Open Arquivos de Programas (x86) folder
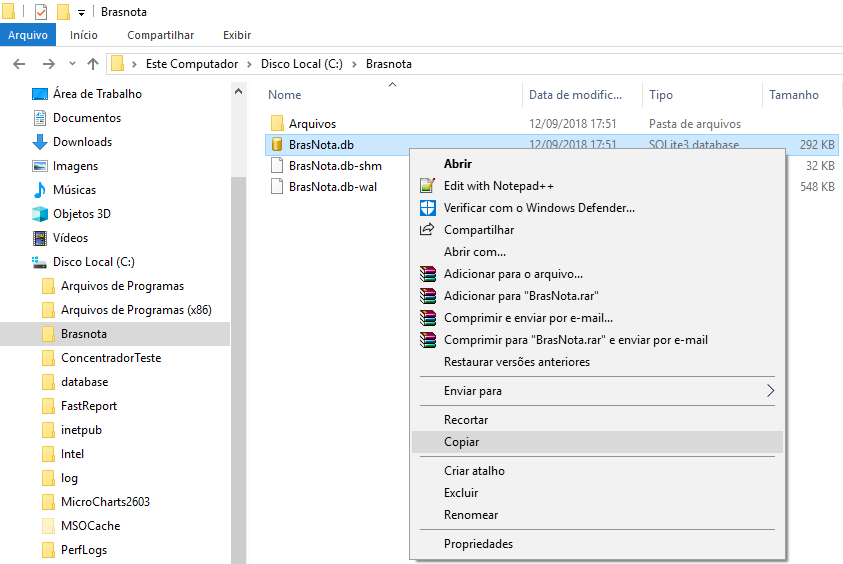Image resolution: width=843 pixels, height=564 pixels. tap(136, 310)
